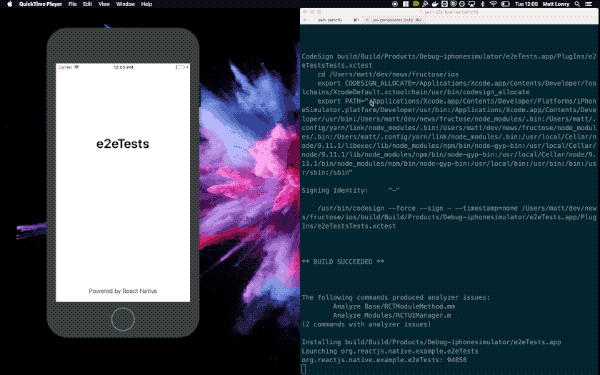Open the Help menu

click(147, 4)
